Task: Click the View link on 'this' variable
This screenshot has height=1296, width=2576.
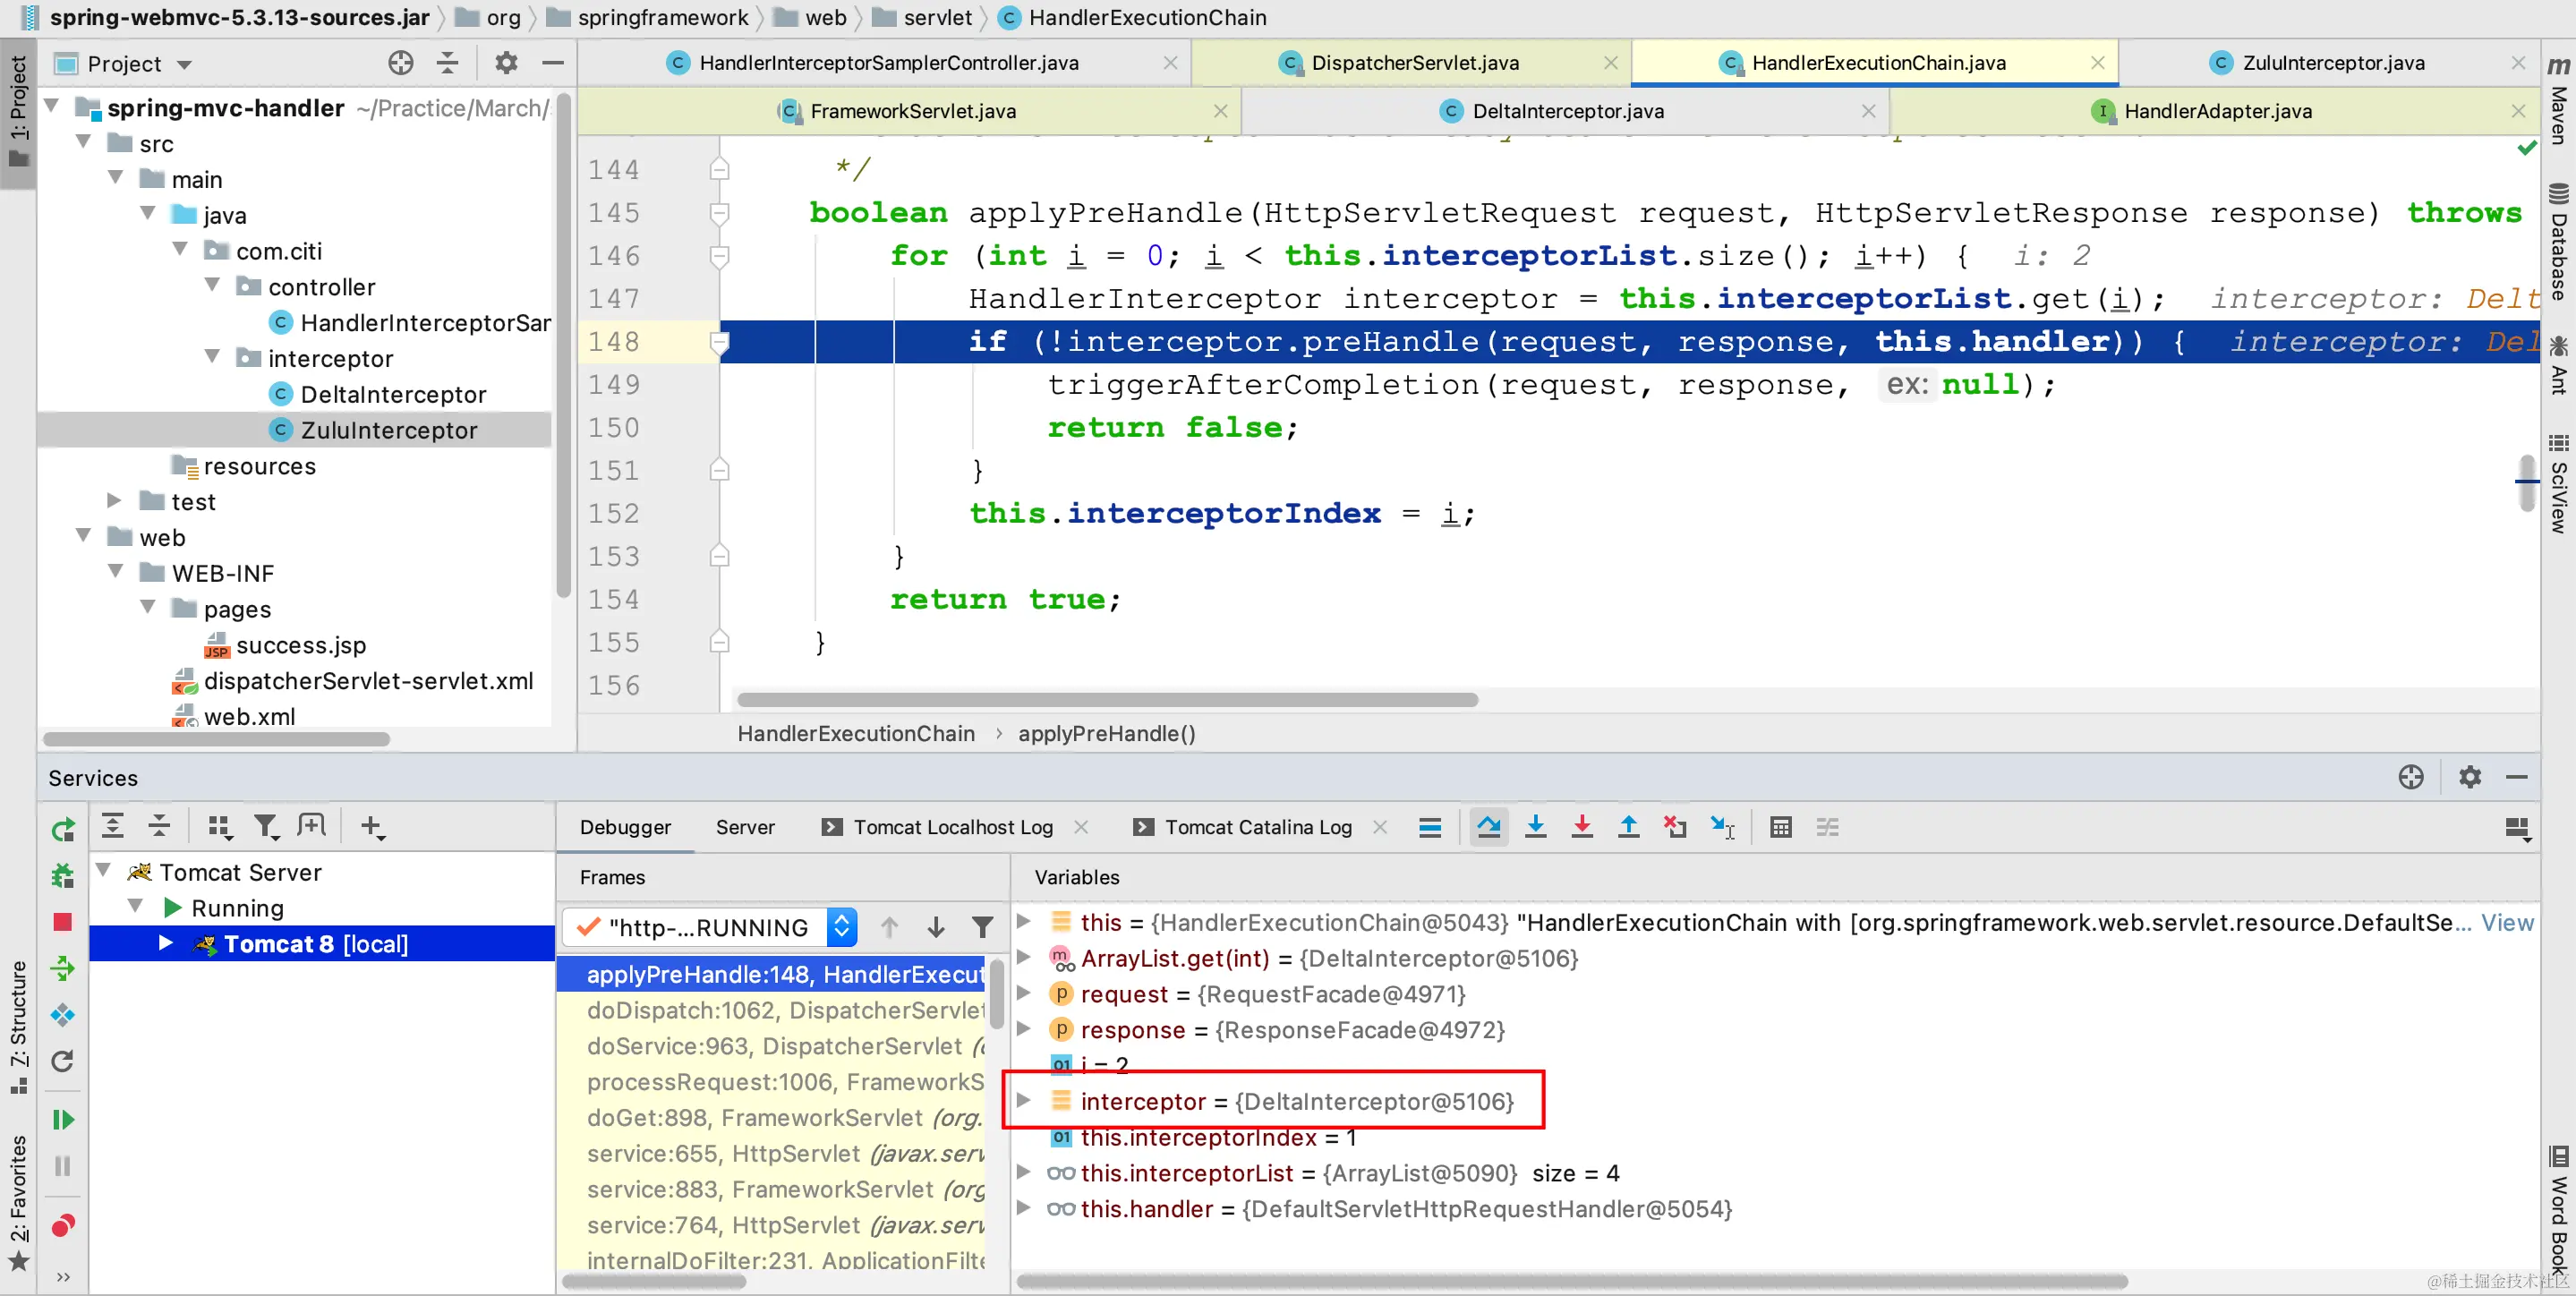Action: coord(2507,922)
